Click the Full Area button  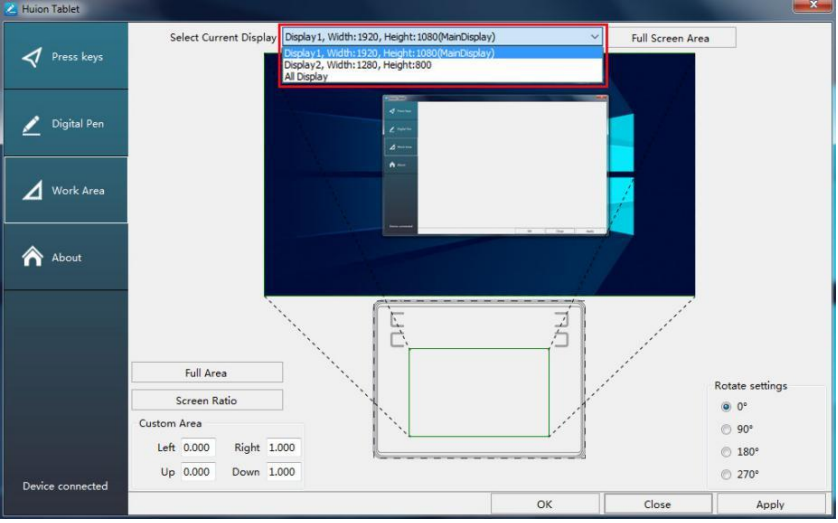point(207,372)
